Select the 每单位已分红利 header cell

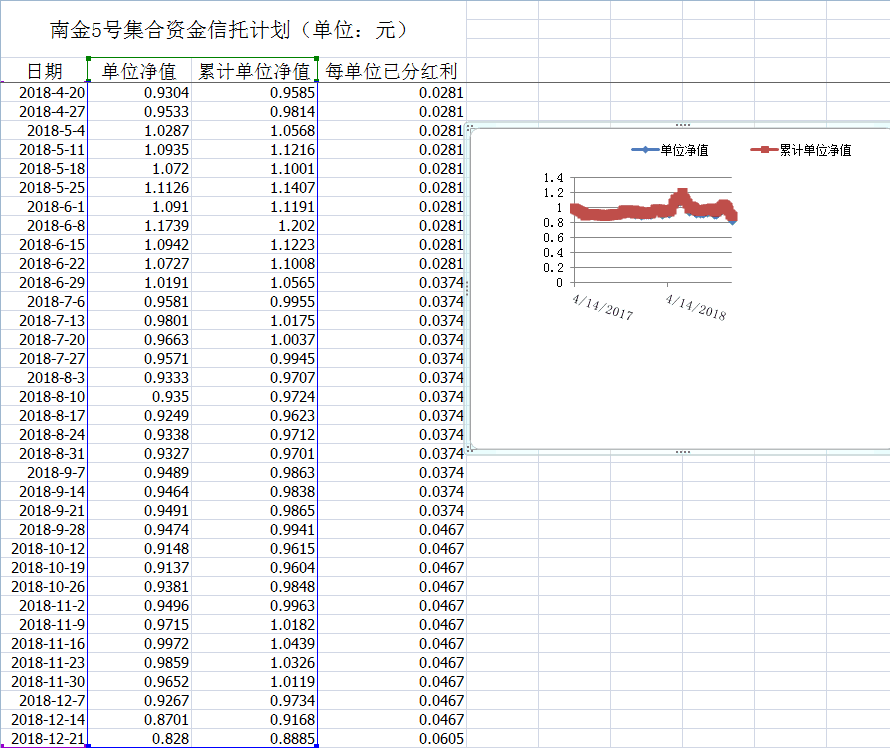point(392,71)
